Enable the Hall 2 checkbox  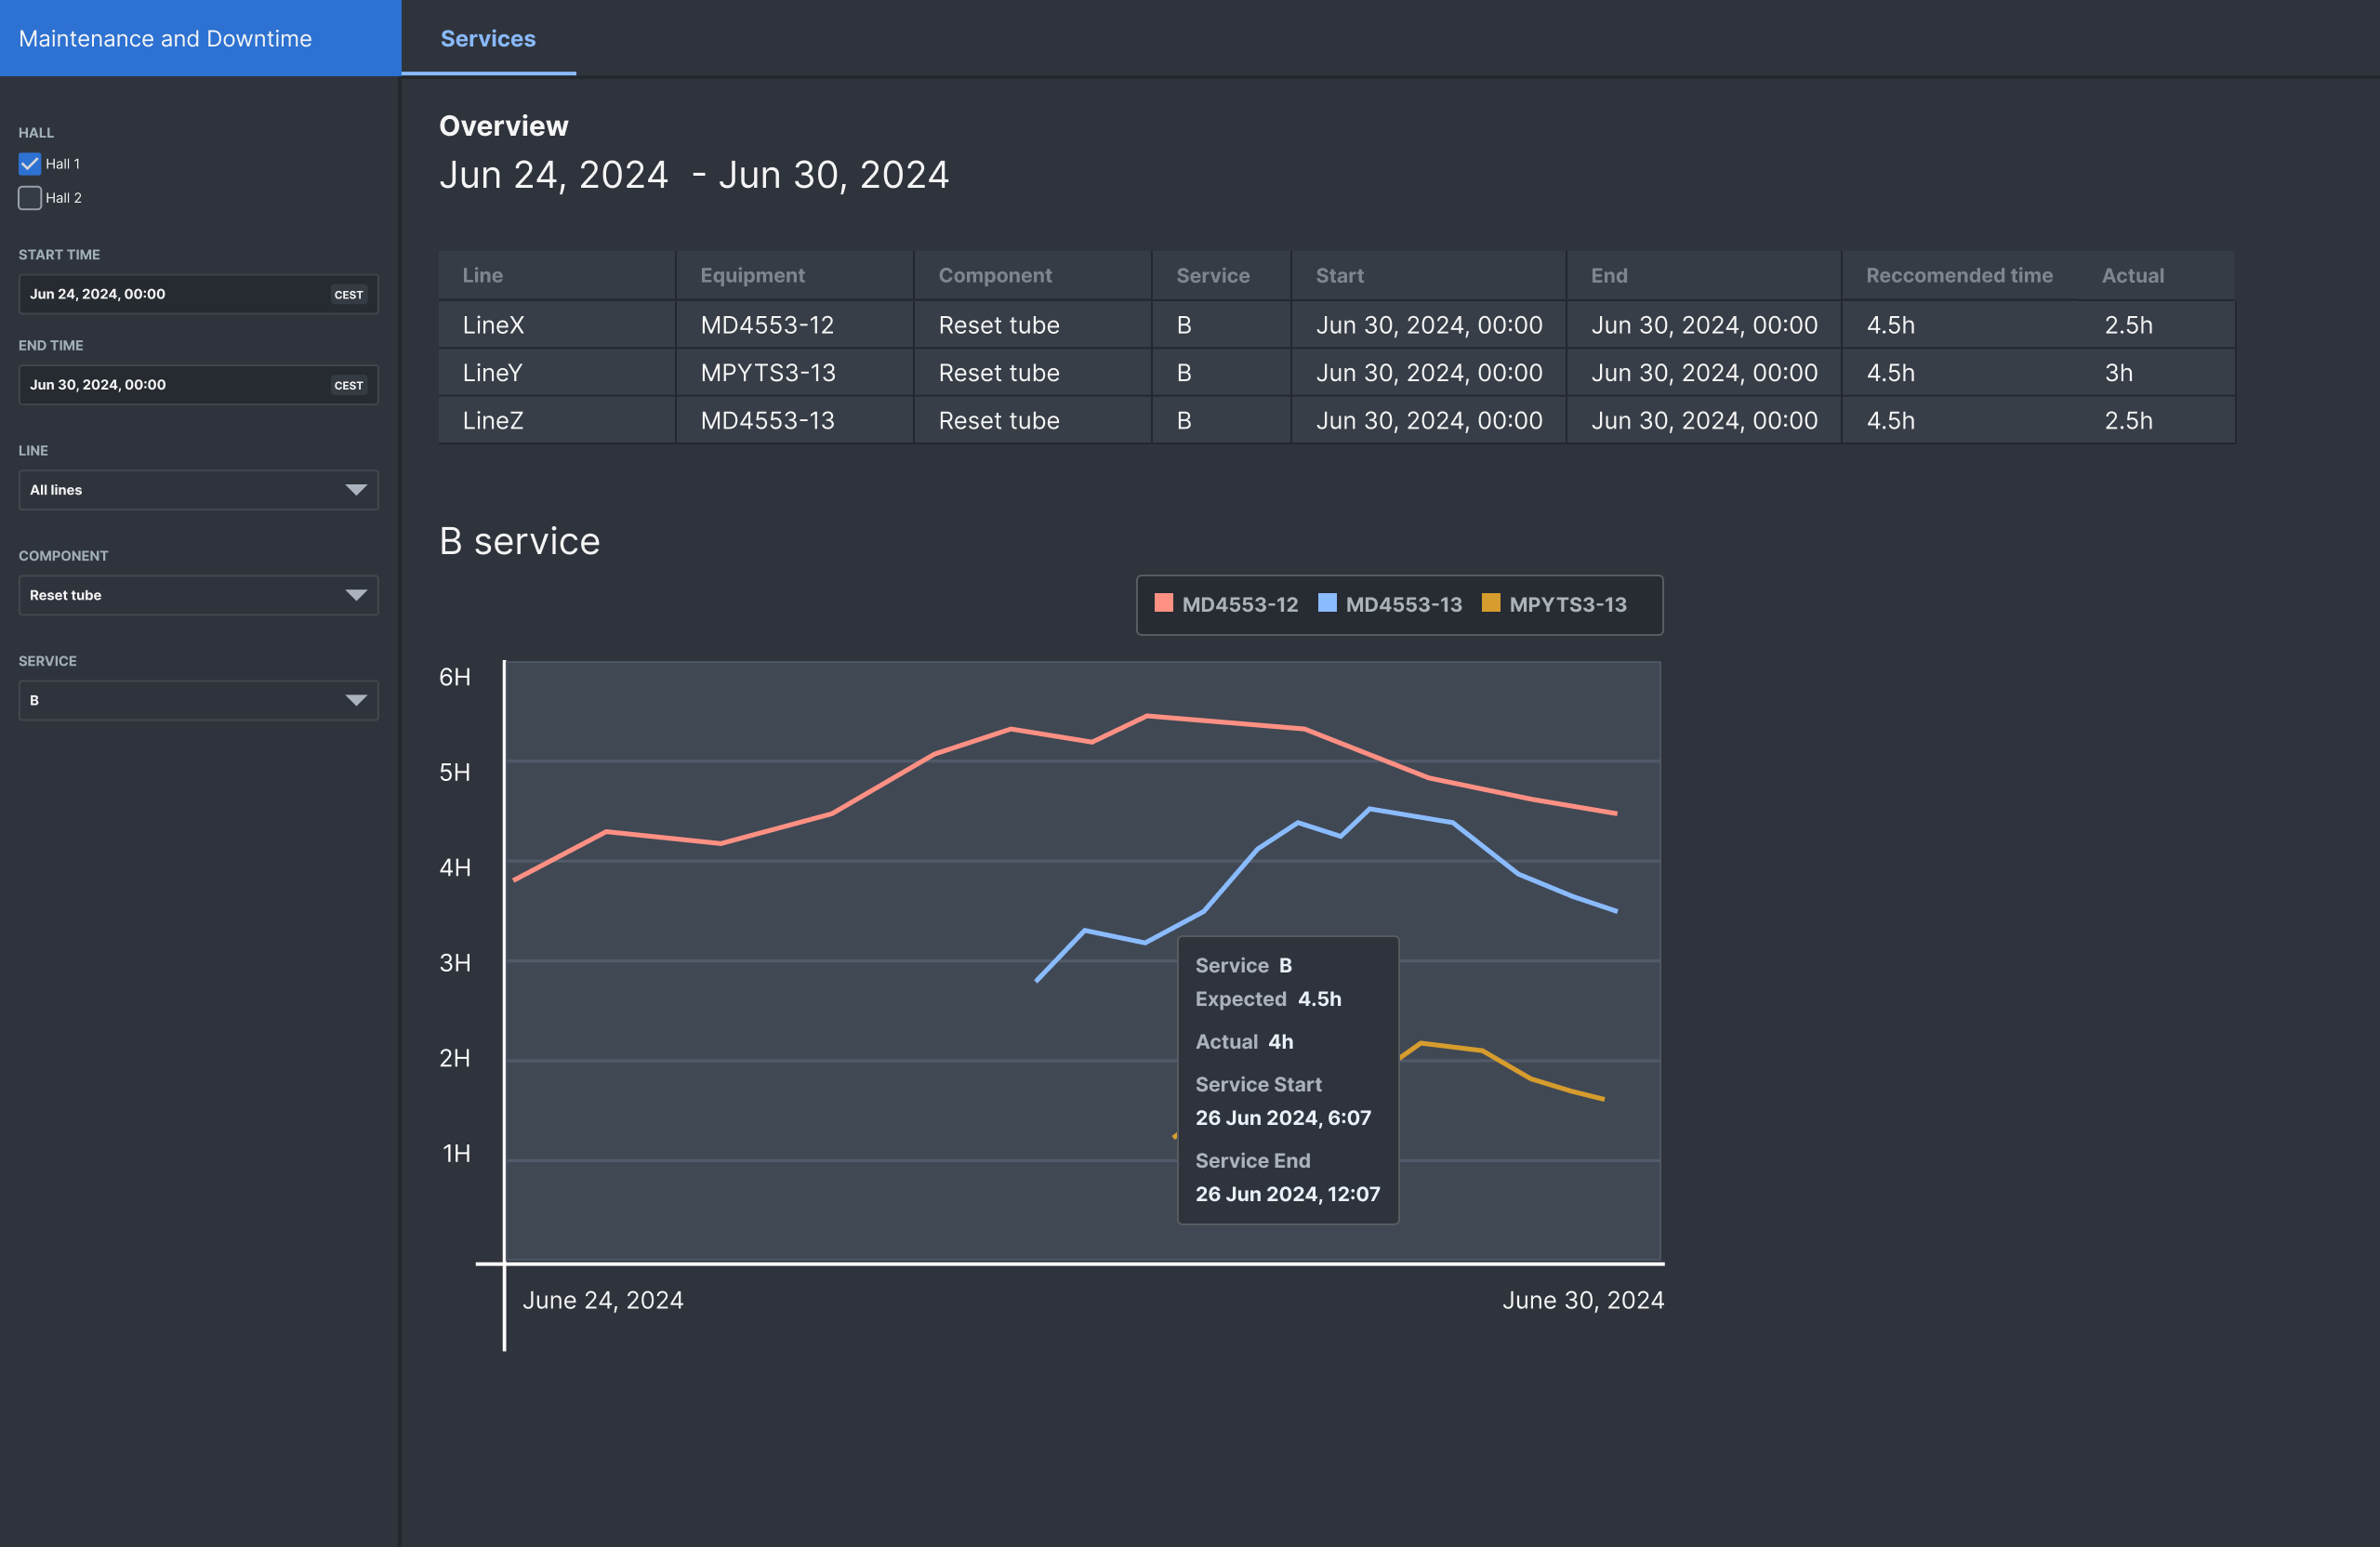(x=30, y=198)
